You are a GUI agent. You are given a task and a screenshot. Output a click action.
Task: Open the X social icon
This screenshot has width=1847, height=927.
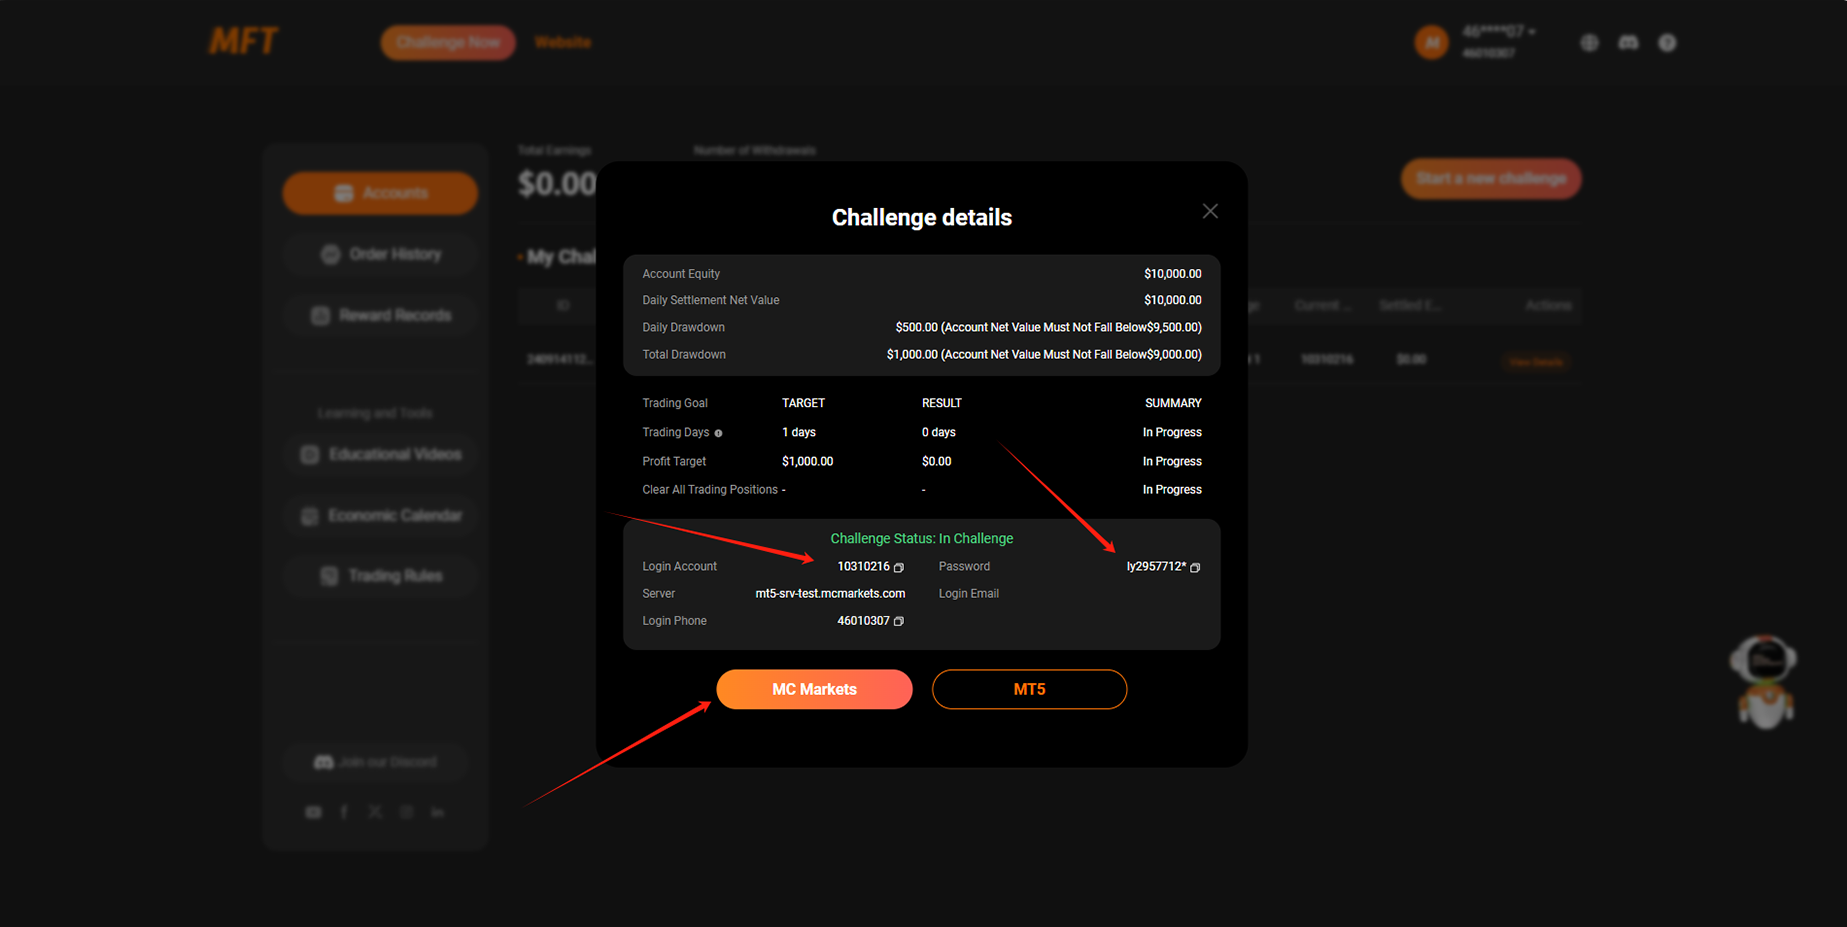375,812
